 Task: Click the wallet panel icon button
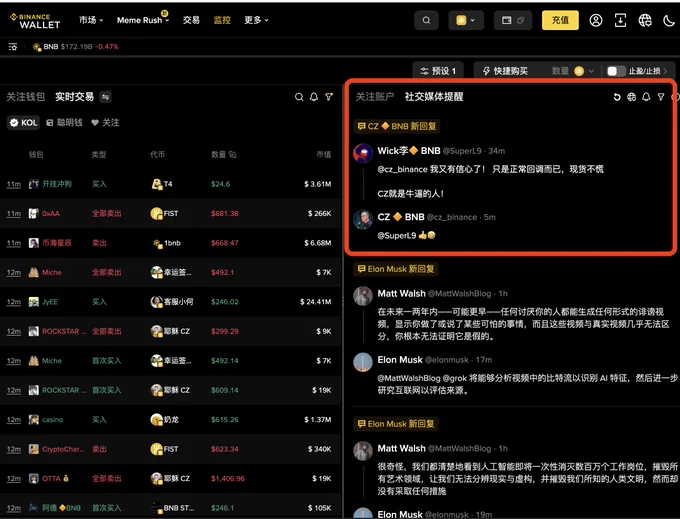coord(513,20)
